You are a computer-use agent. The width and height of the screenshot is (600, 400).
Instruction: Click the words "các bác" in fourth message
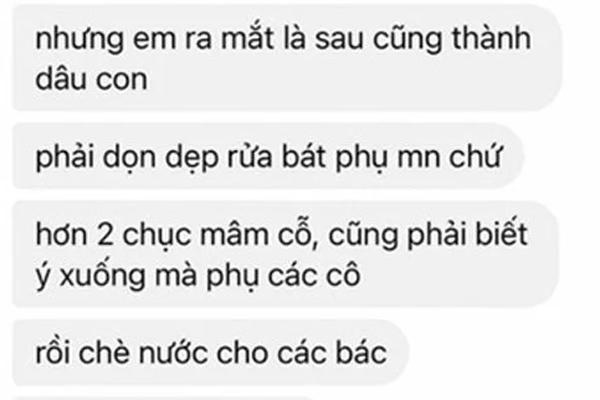pos(332,353)
